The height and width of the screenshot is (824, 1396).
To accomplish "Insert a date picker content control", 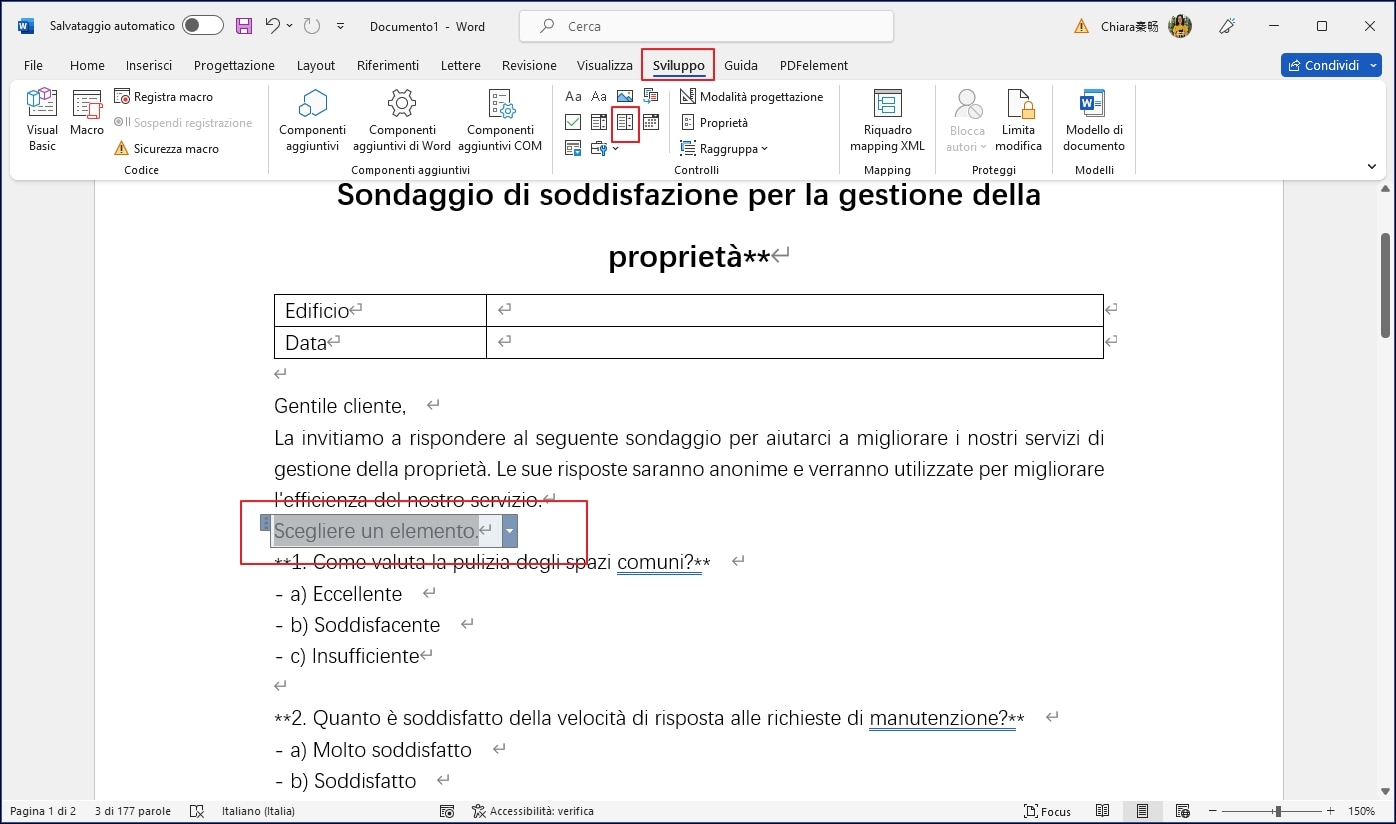I will tap(651, 122).
